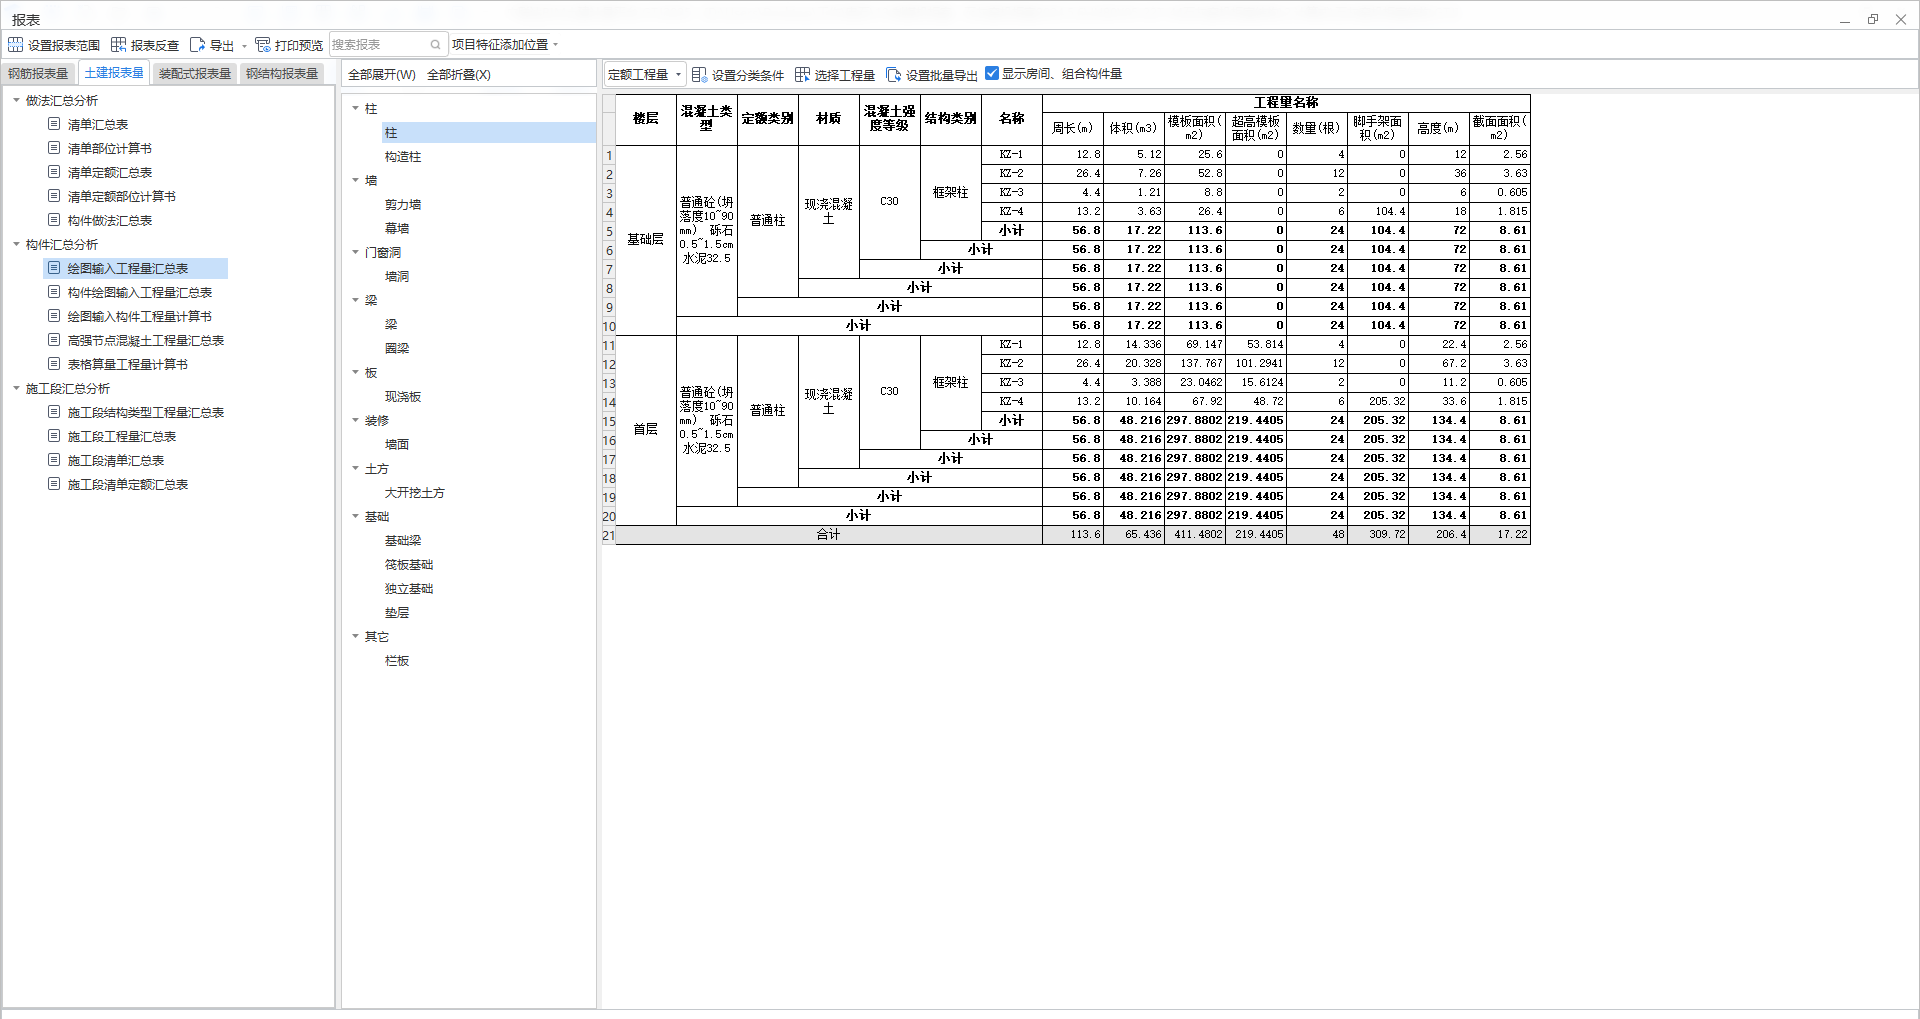Open the 定额工程量 dropdown
1920x1019 pixels.
(x=645, y=74)
